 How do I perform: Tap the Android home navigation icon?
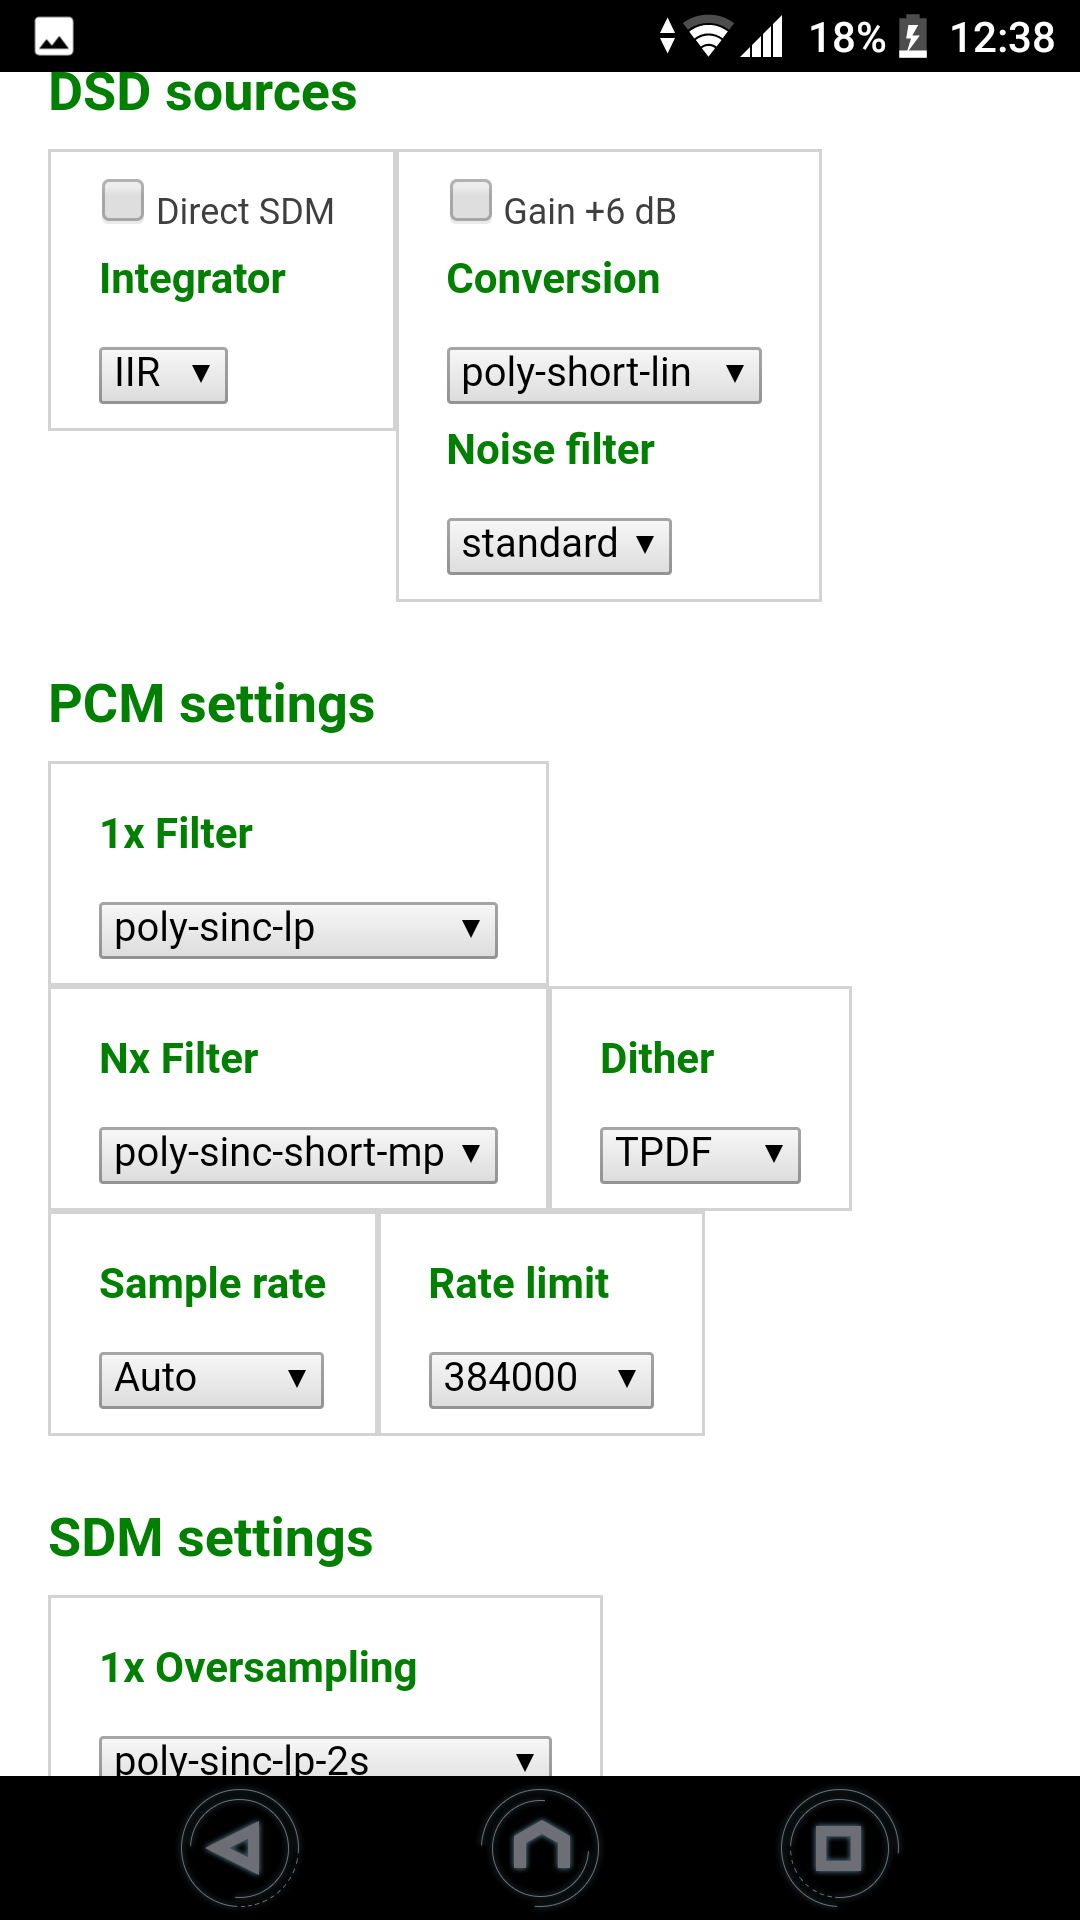[x=540, y=1847]
